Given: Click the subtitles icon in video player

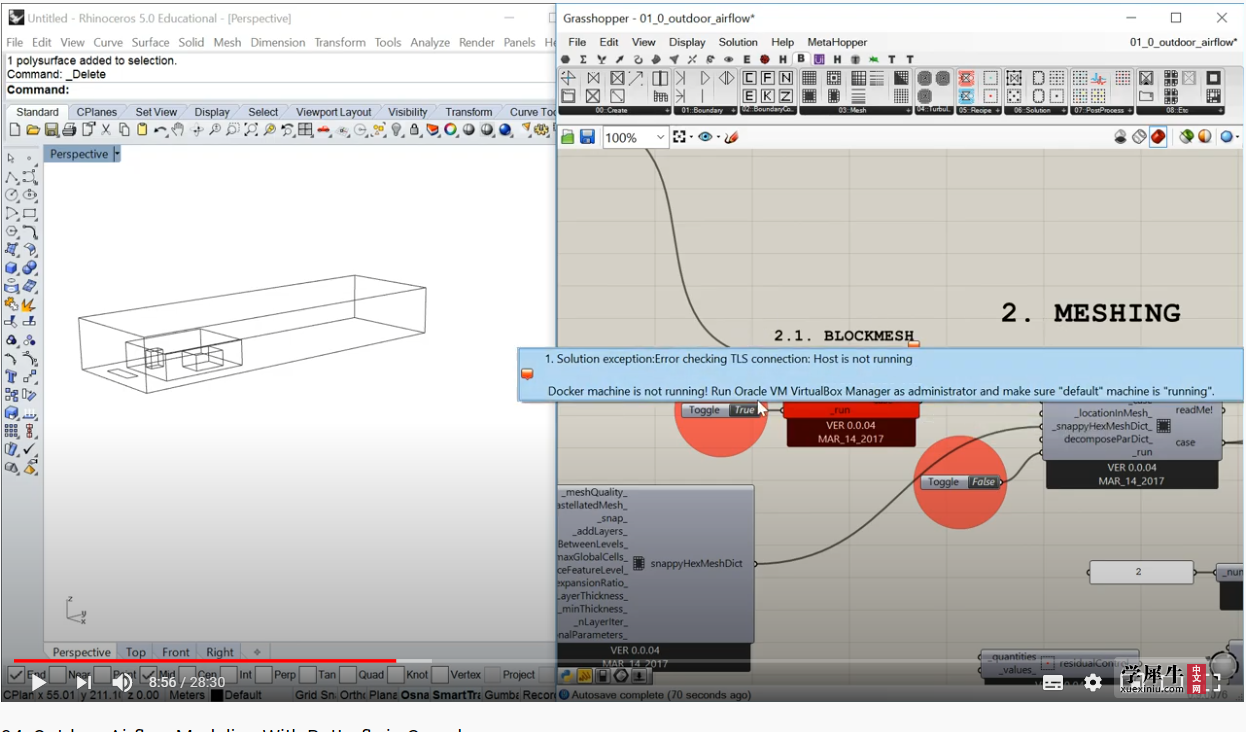Looking at the screenshot, I should pos(1053,682).
